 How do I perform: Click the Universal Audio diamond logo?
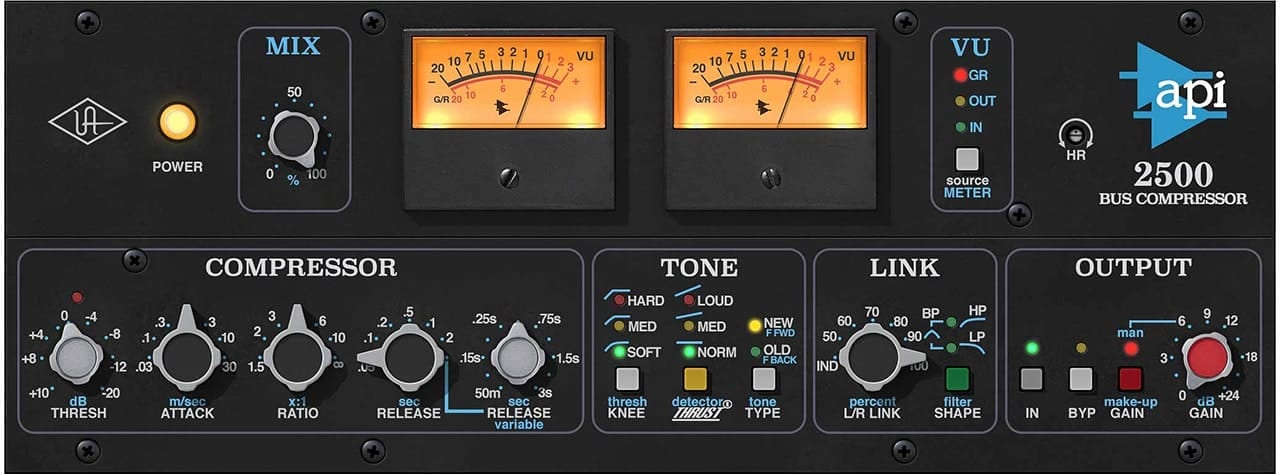(x=87, y=125)
